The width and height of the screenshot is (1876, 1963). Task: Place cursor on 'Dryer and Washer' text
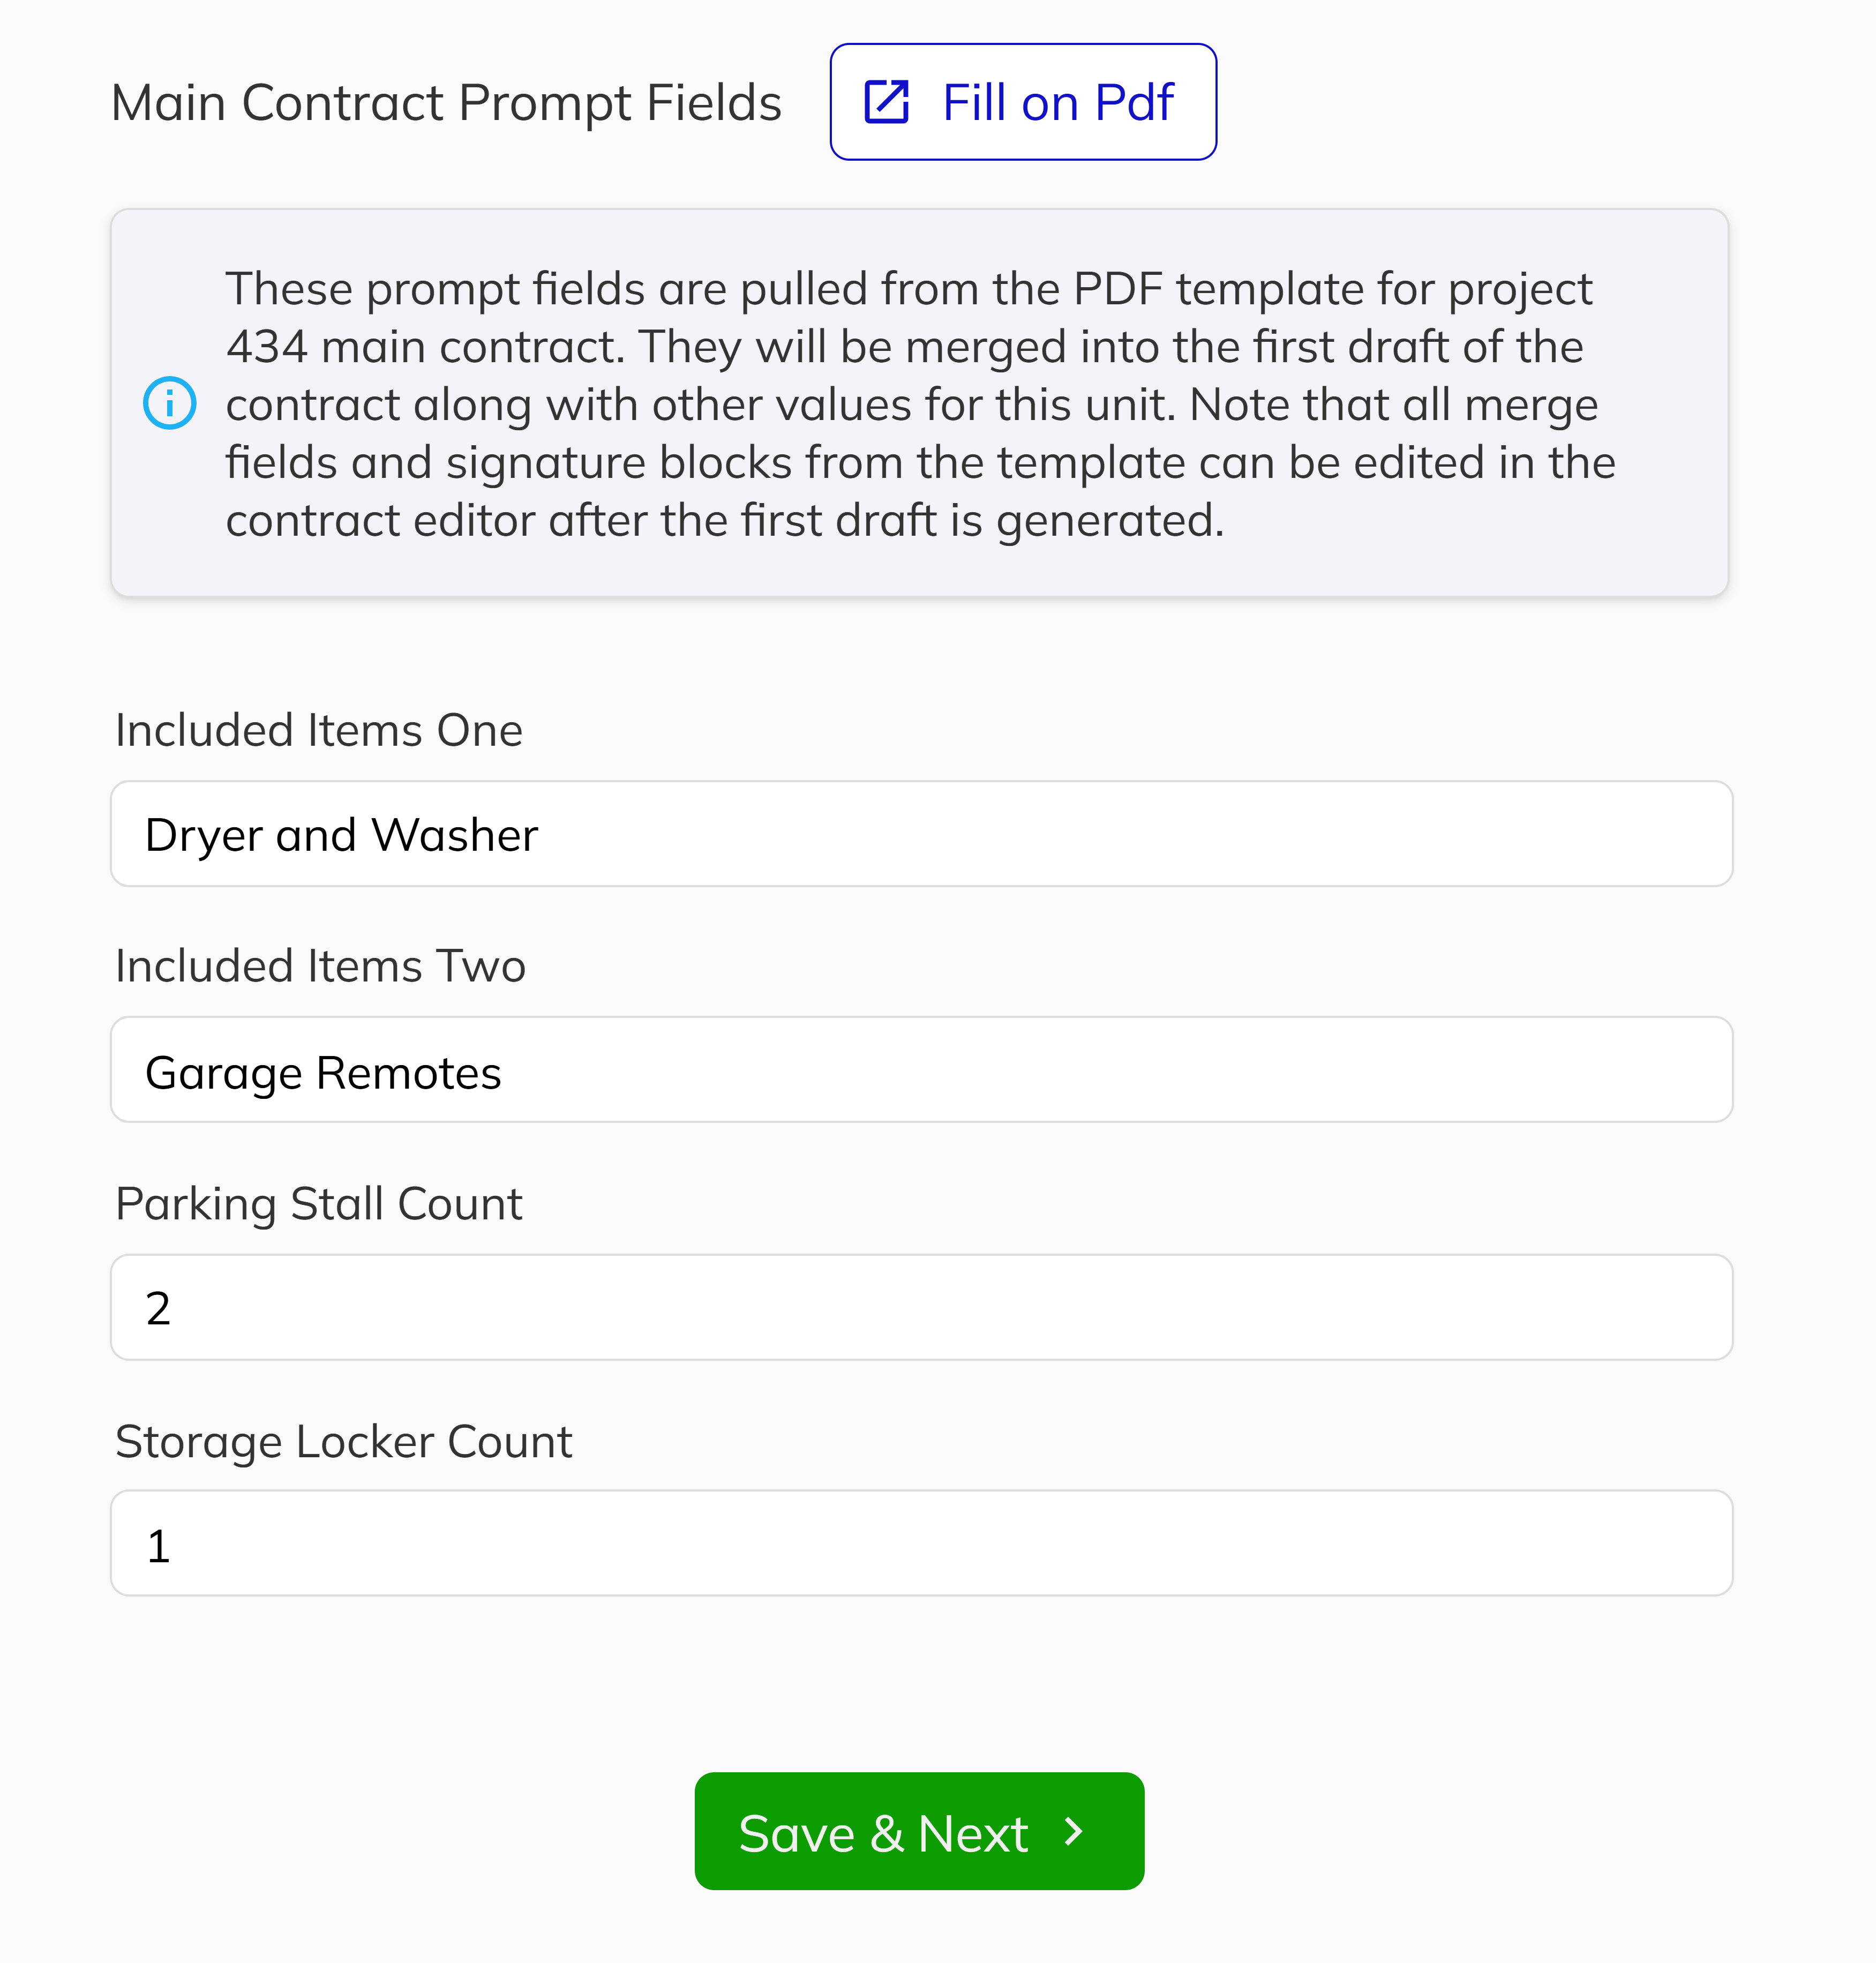342,835
